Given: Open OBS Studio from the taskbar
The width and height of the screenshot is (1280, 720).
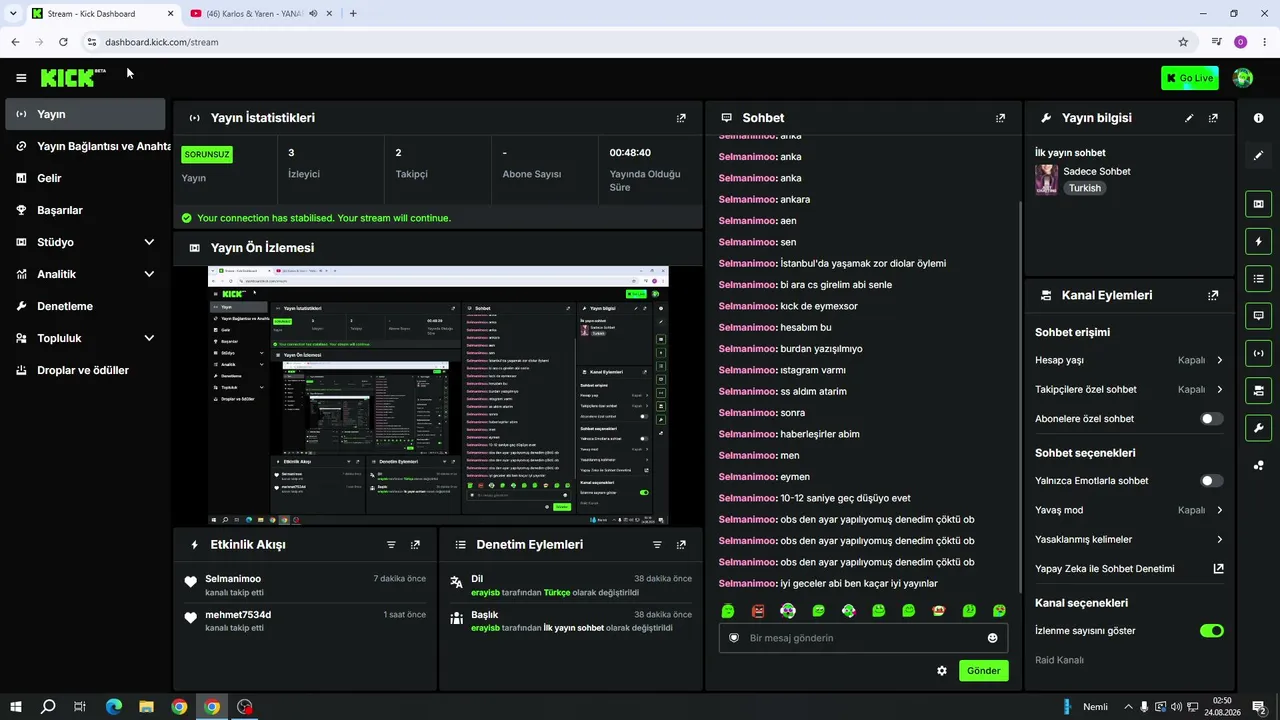Looking at the screenshot, I should (244, 707).
